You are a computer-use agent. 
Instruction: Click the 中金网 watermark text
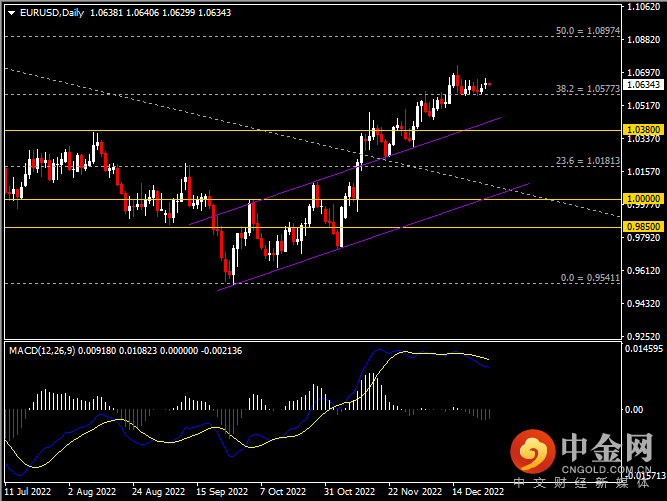[x=608, y=447]
